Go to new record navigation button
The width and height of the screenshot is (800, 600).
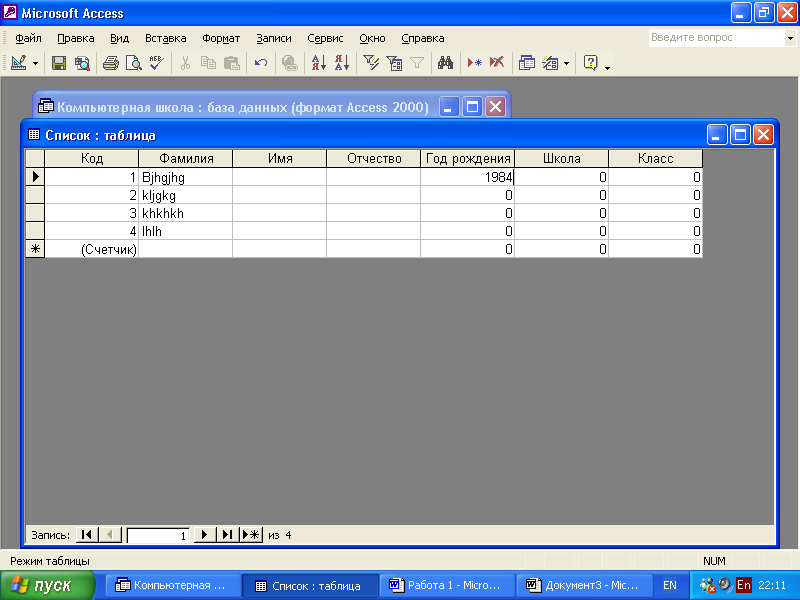tap(251, 535)
